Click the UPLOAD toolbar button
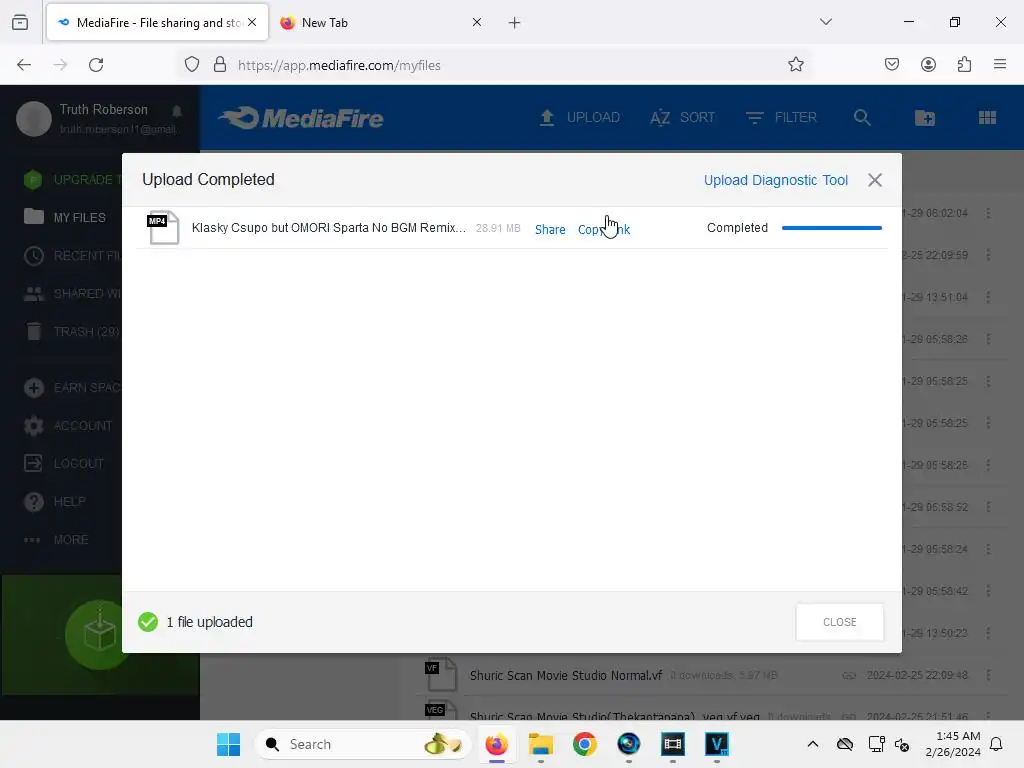This screenshot has width=1024, height=768. coord(579,118)
